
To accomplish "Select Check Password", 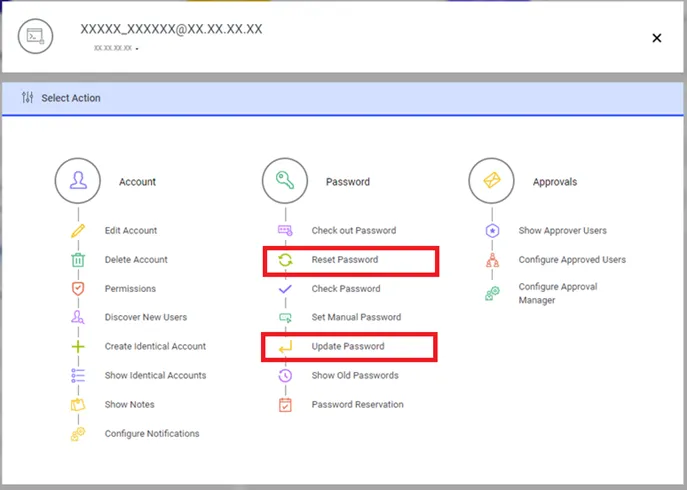I will pos(346,288).
